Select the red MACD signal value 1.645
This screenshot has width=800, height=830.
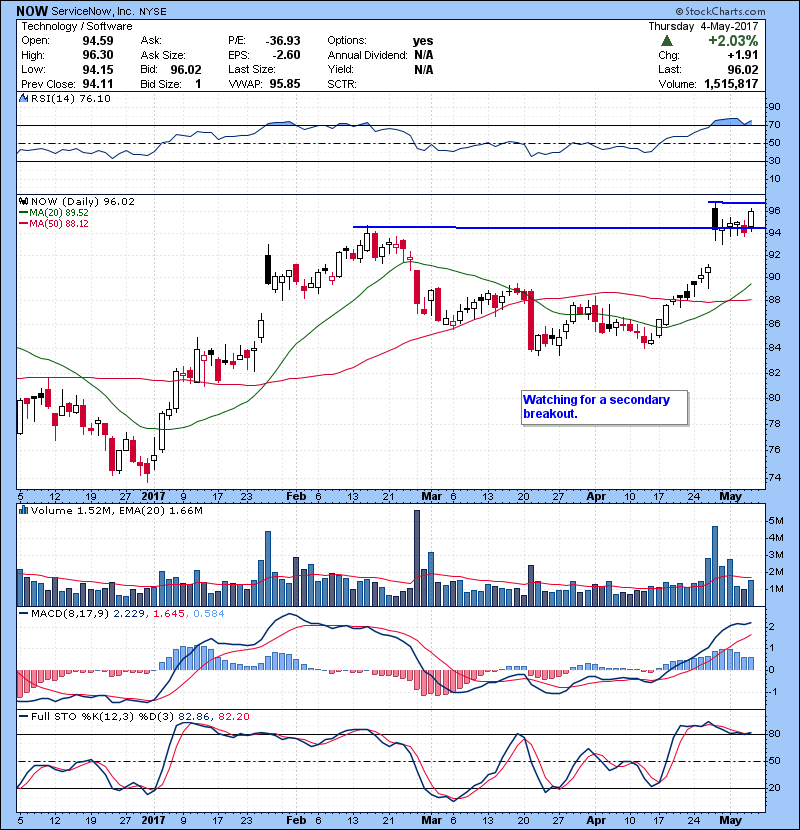click(x=169, y=614)
